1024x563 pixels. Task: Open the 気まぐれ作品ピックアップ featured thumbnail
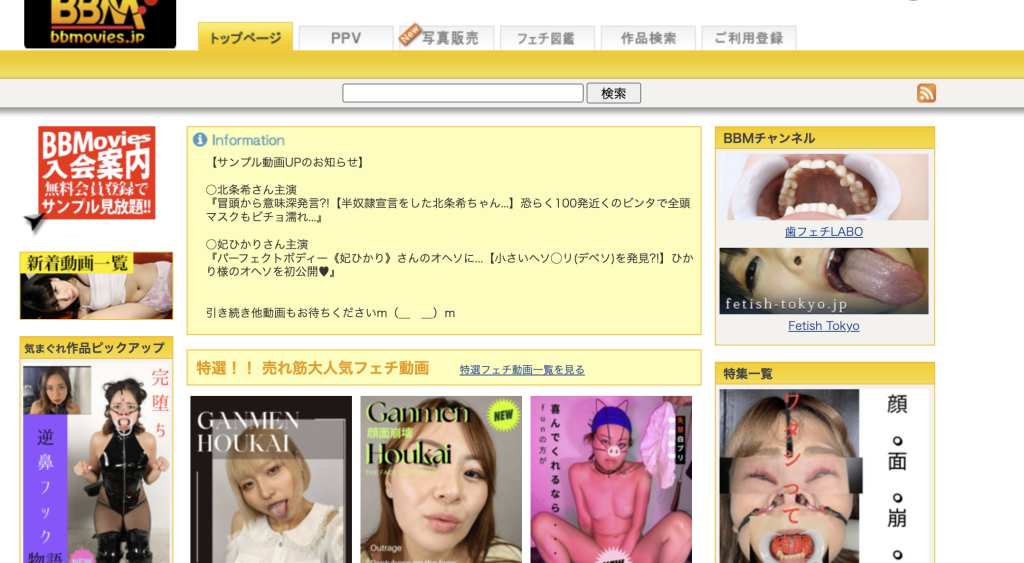pos(97,464)
